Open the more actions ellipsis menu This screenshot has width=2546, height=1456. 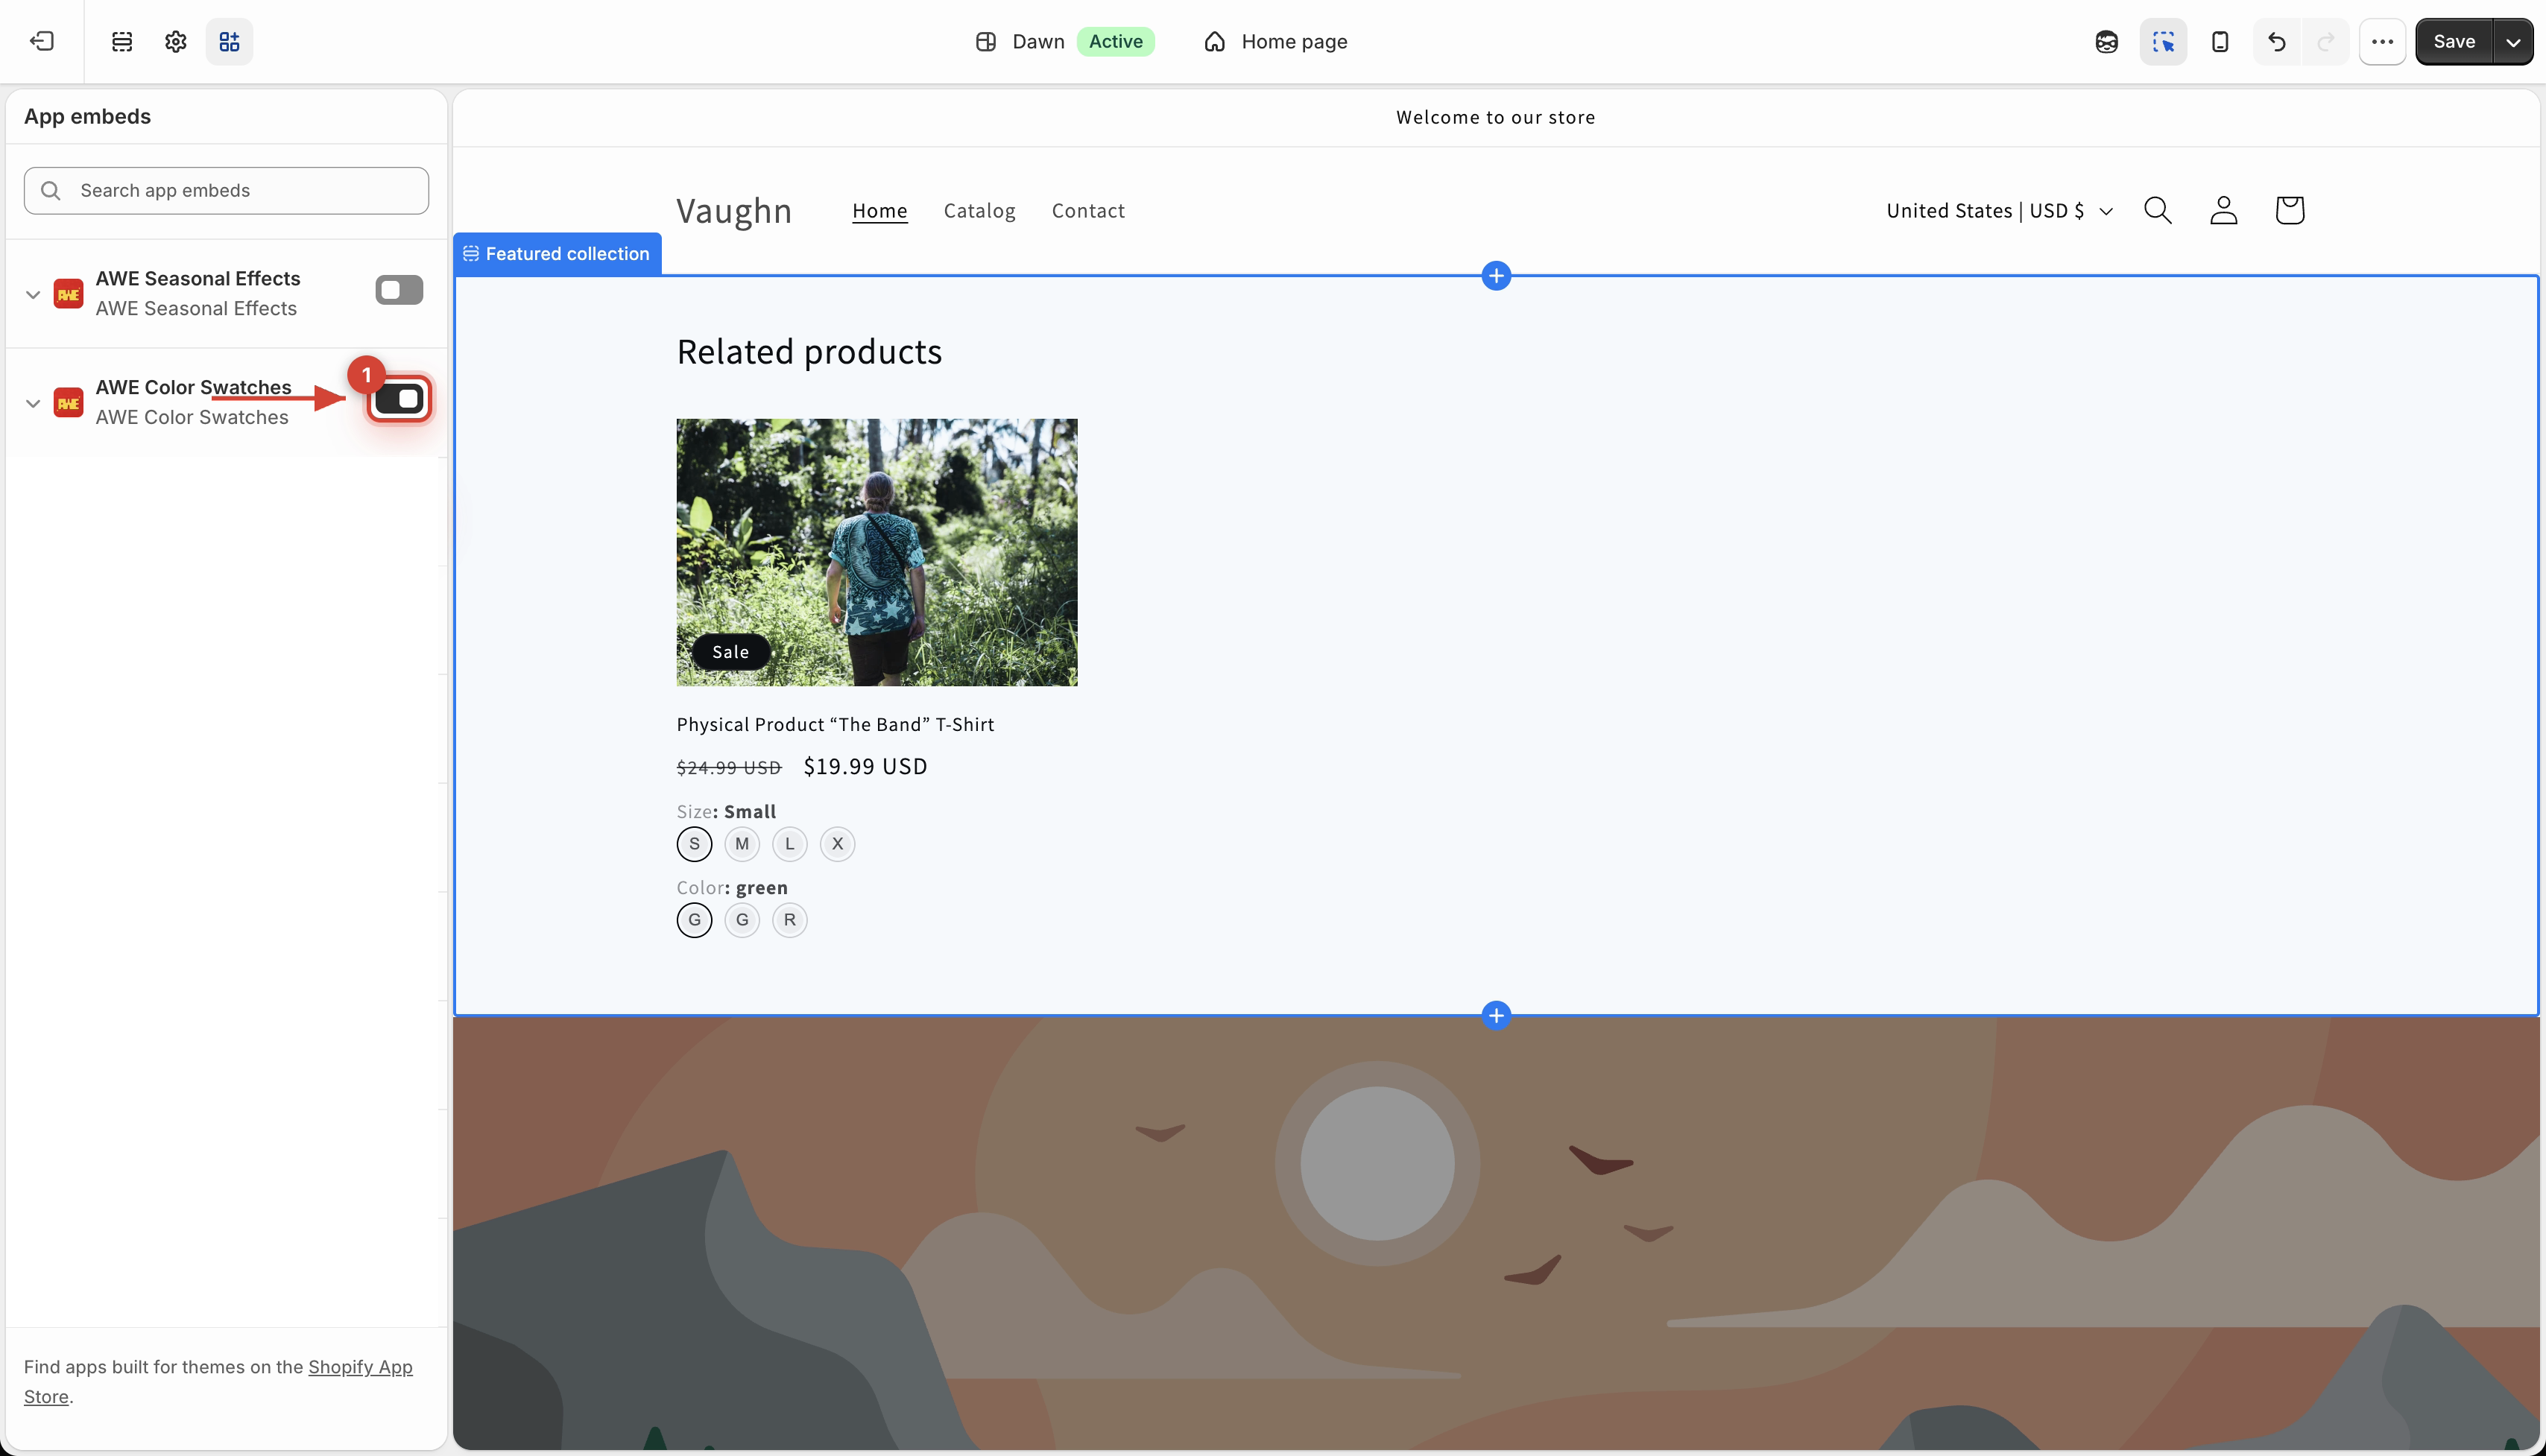tap(2382, 41)
